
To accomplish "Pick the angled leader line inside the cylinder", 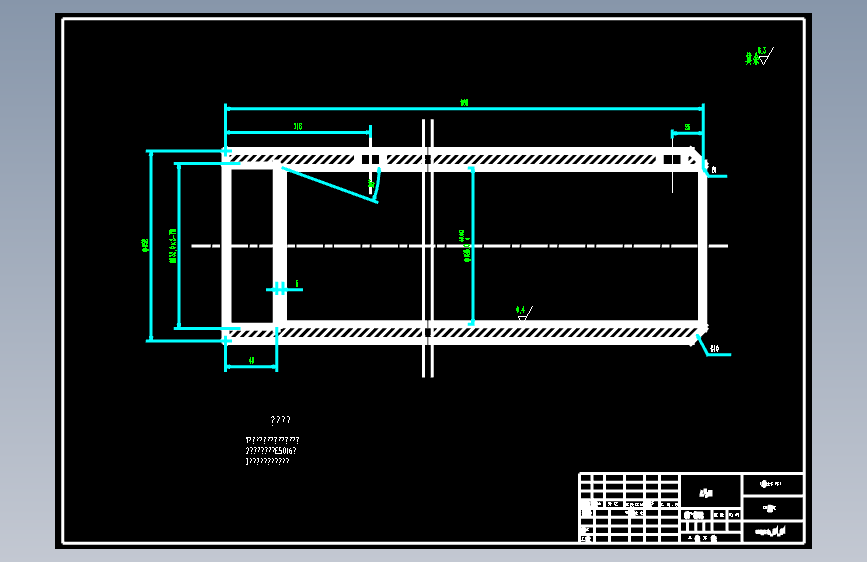I will (x=330, y=185).
